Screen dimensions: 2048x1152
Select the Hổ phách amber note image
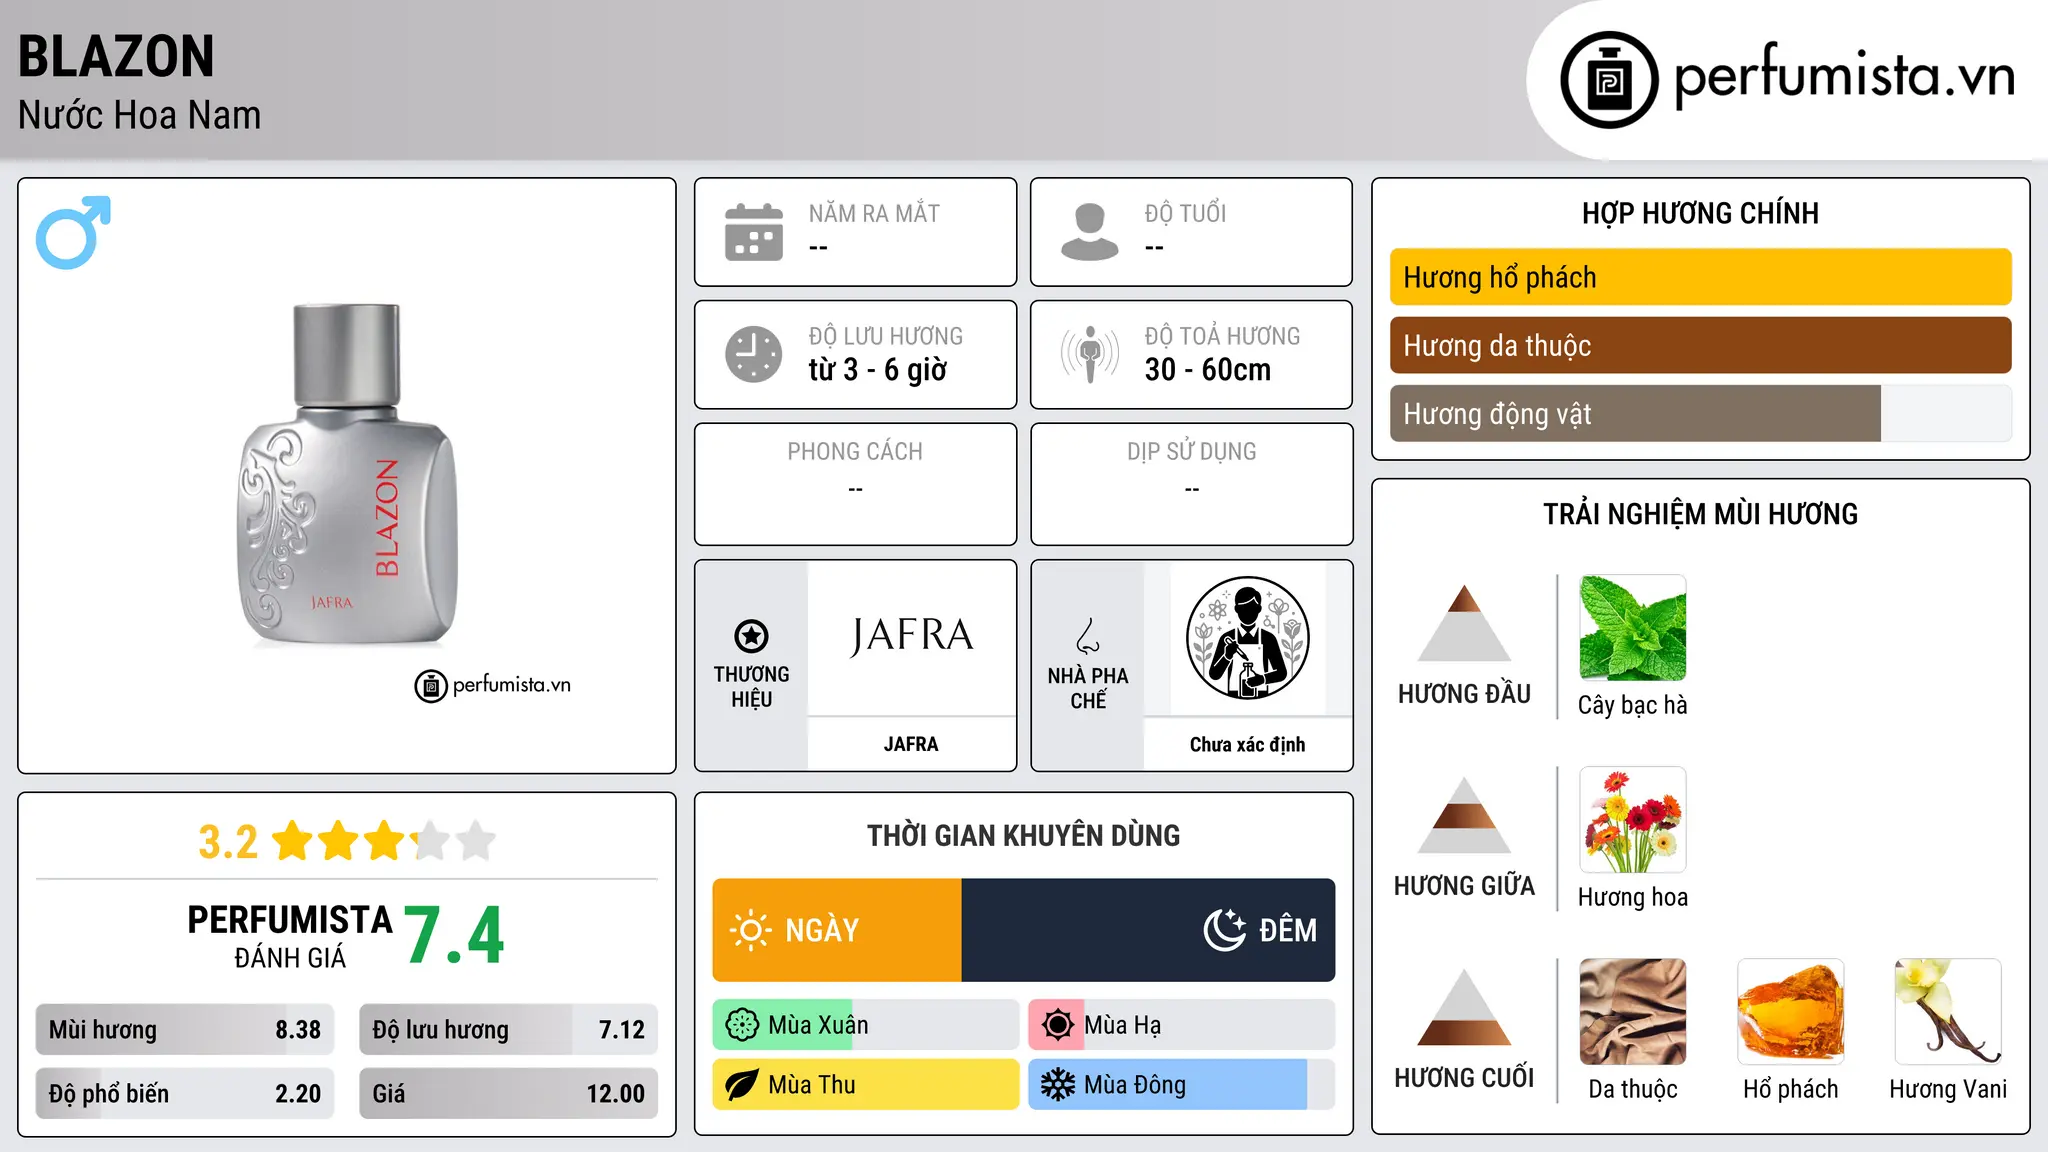pos(1790,1012)
